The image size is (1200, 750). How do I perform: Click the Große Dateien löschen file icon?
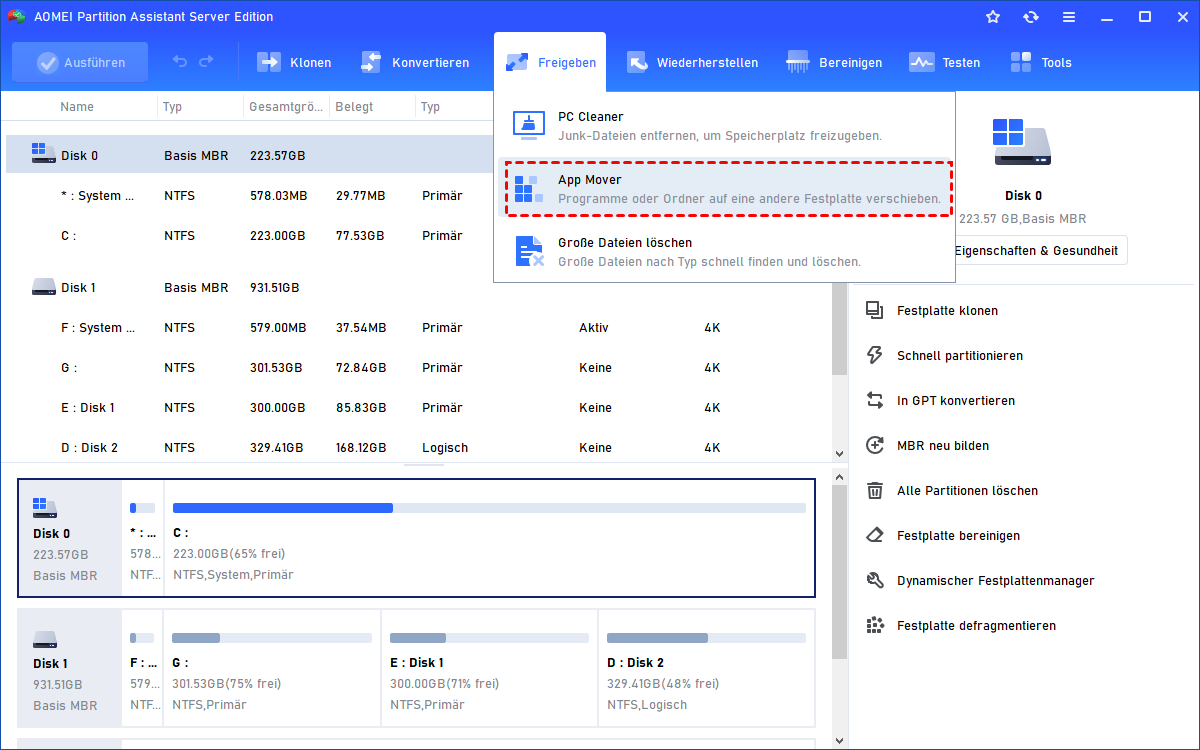point(529,251)
